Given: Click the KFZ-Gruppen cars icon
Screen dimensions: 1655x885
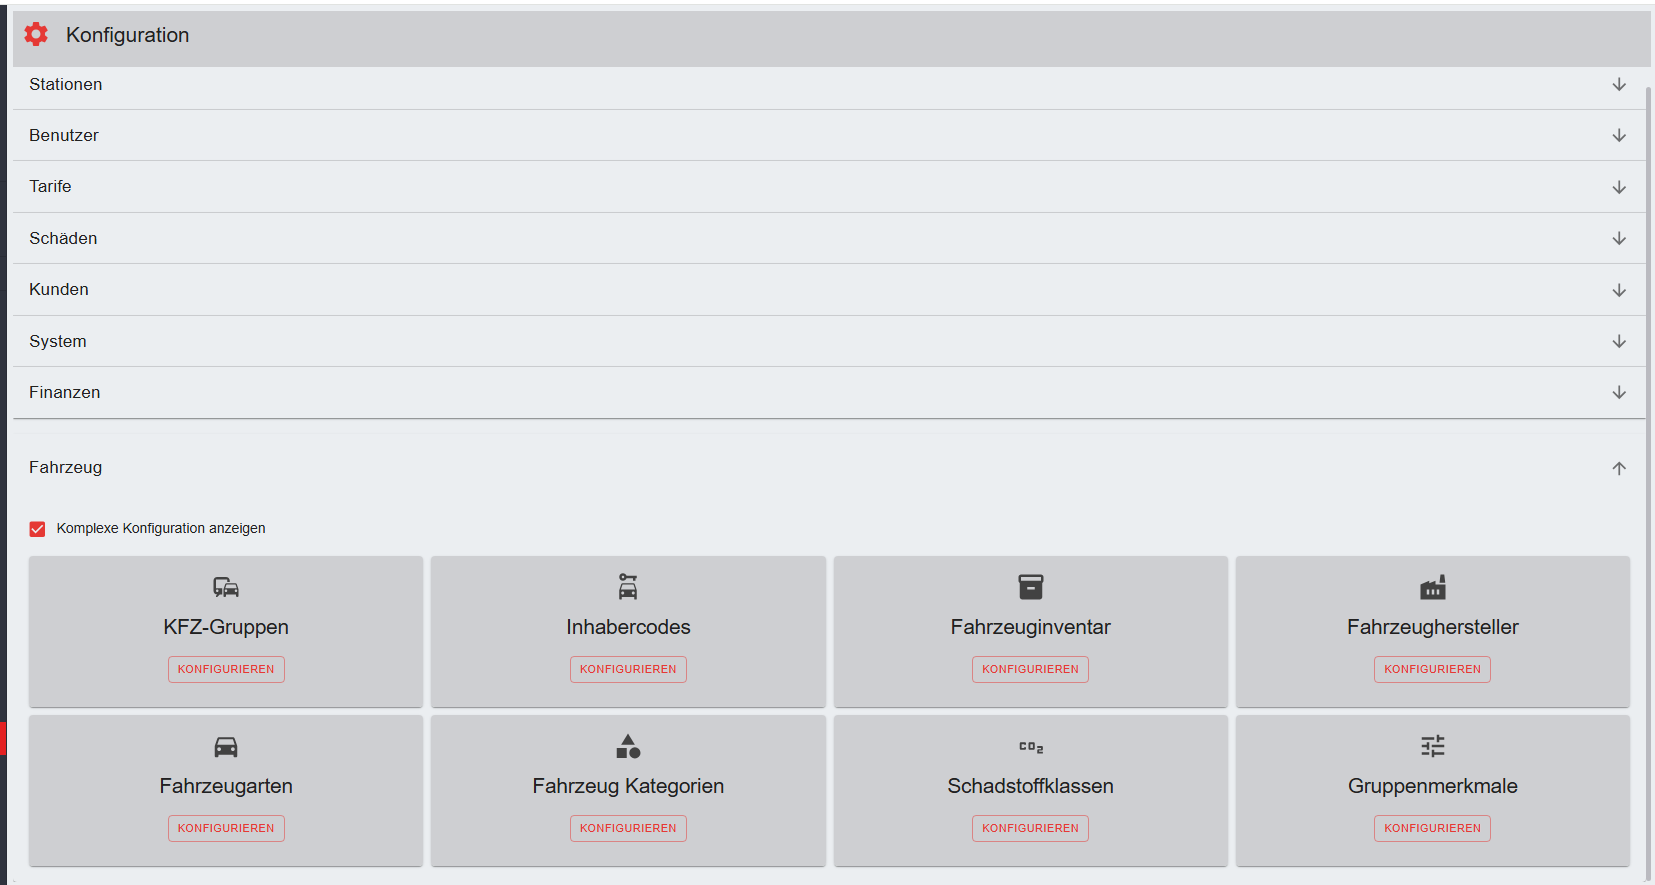Looking at the screenshot, I should pyautogui.click(x=226, y=587).
